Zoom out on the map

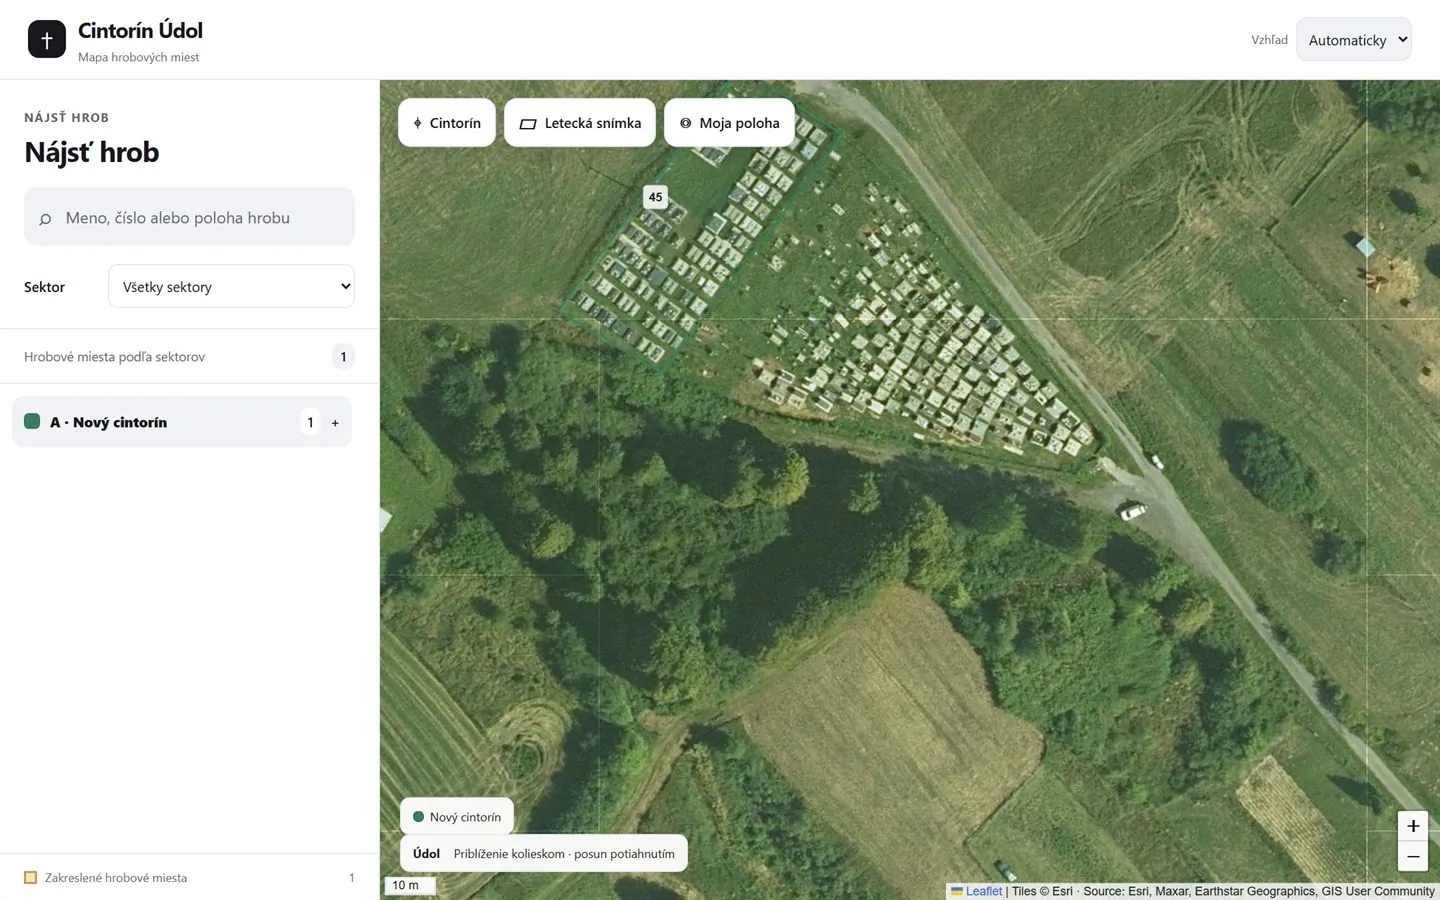(x=1412, y=856)
